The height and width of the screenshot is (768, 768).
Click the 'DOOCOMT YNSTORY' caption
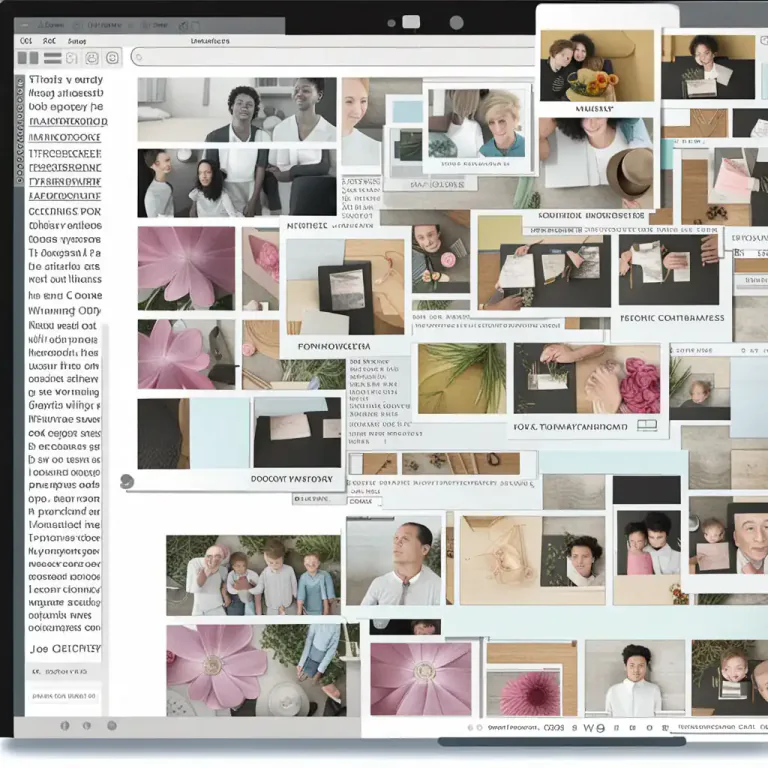[x=291, y=479]
